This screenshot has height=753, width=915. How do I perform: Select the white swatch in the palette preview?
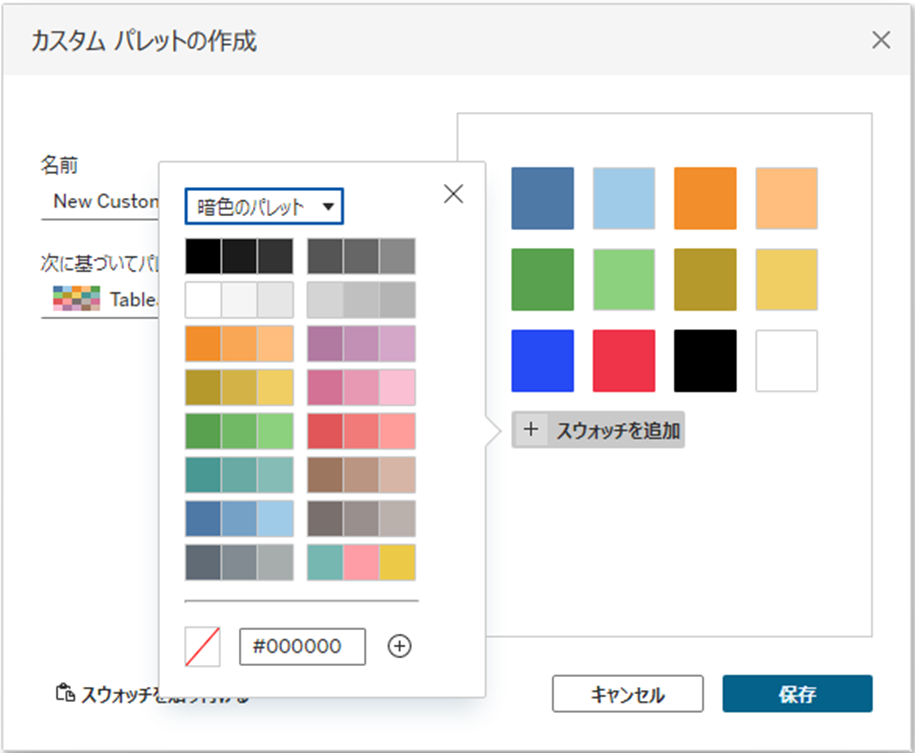[786, 361]
